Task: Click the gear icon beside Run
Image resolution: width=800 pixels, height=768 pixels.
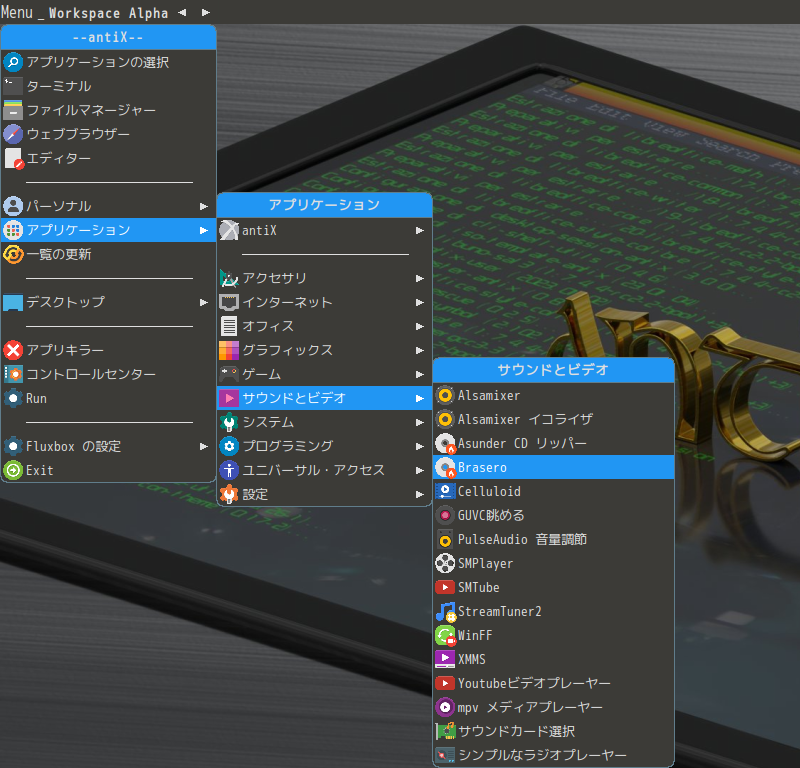Action: point(13,398)
